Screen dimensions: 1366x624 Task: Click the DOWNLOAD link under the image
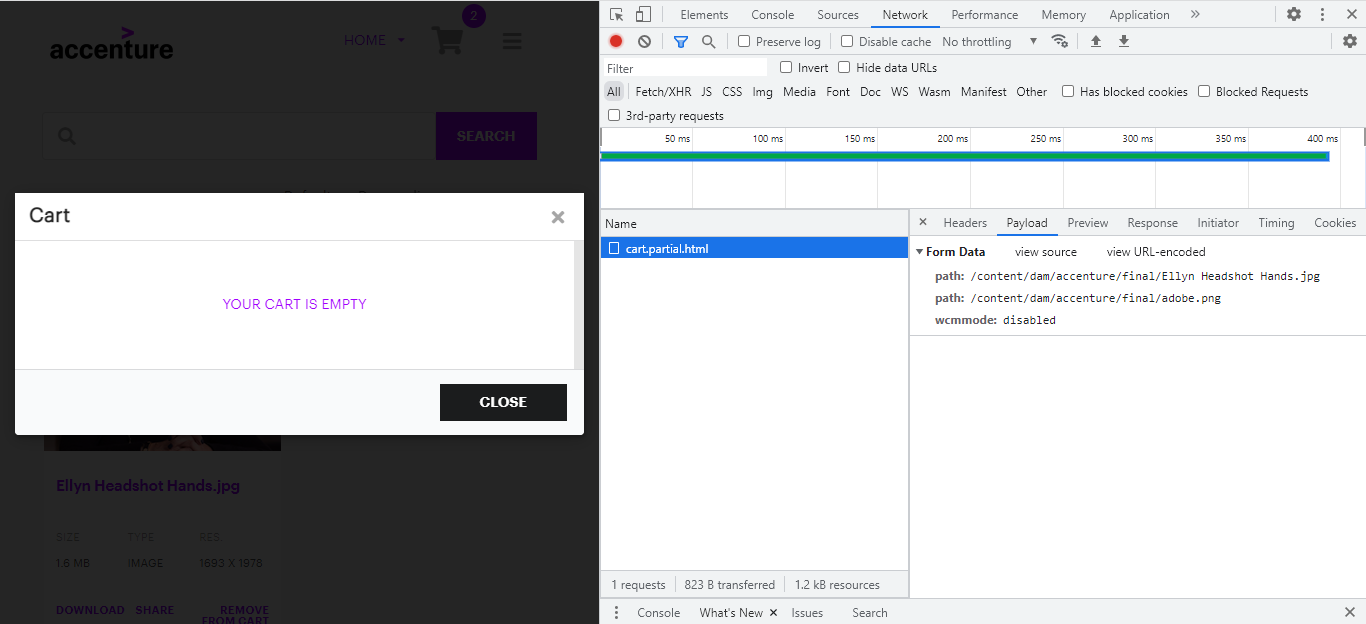(90, 610)
